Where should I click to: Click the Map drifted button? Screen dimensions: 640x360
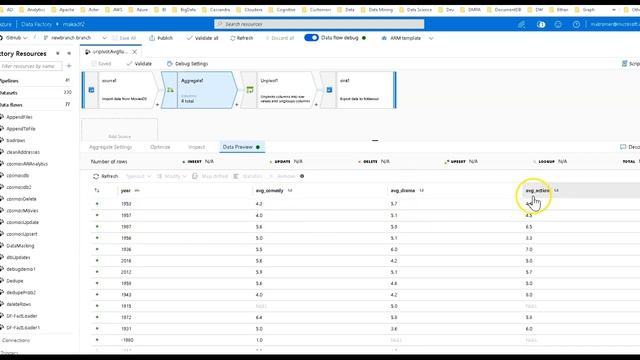pyautogui.click(x=210, y=176)
